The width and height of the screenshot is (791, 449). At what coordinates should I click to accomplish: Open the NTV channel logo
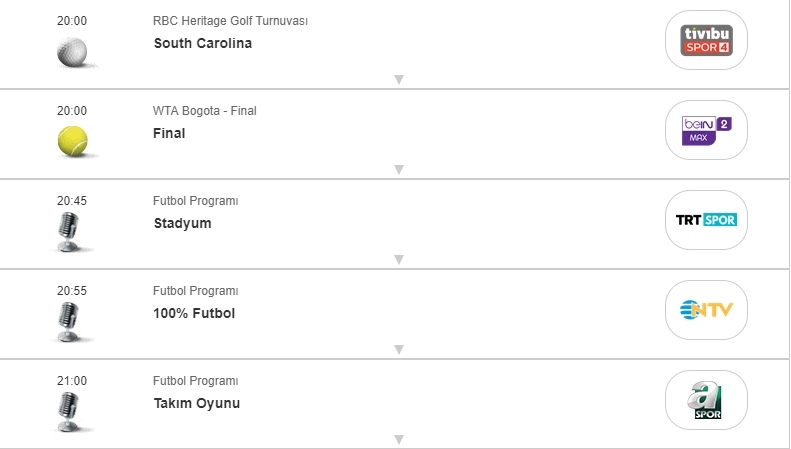point(706,310)
